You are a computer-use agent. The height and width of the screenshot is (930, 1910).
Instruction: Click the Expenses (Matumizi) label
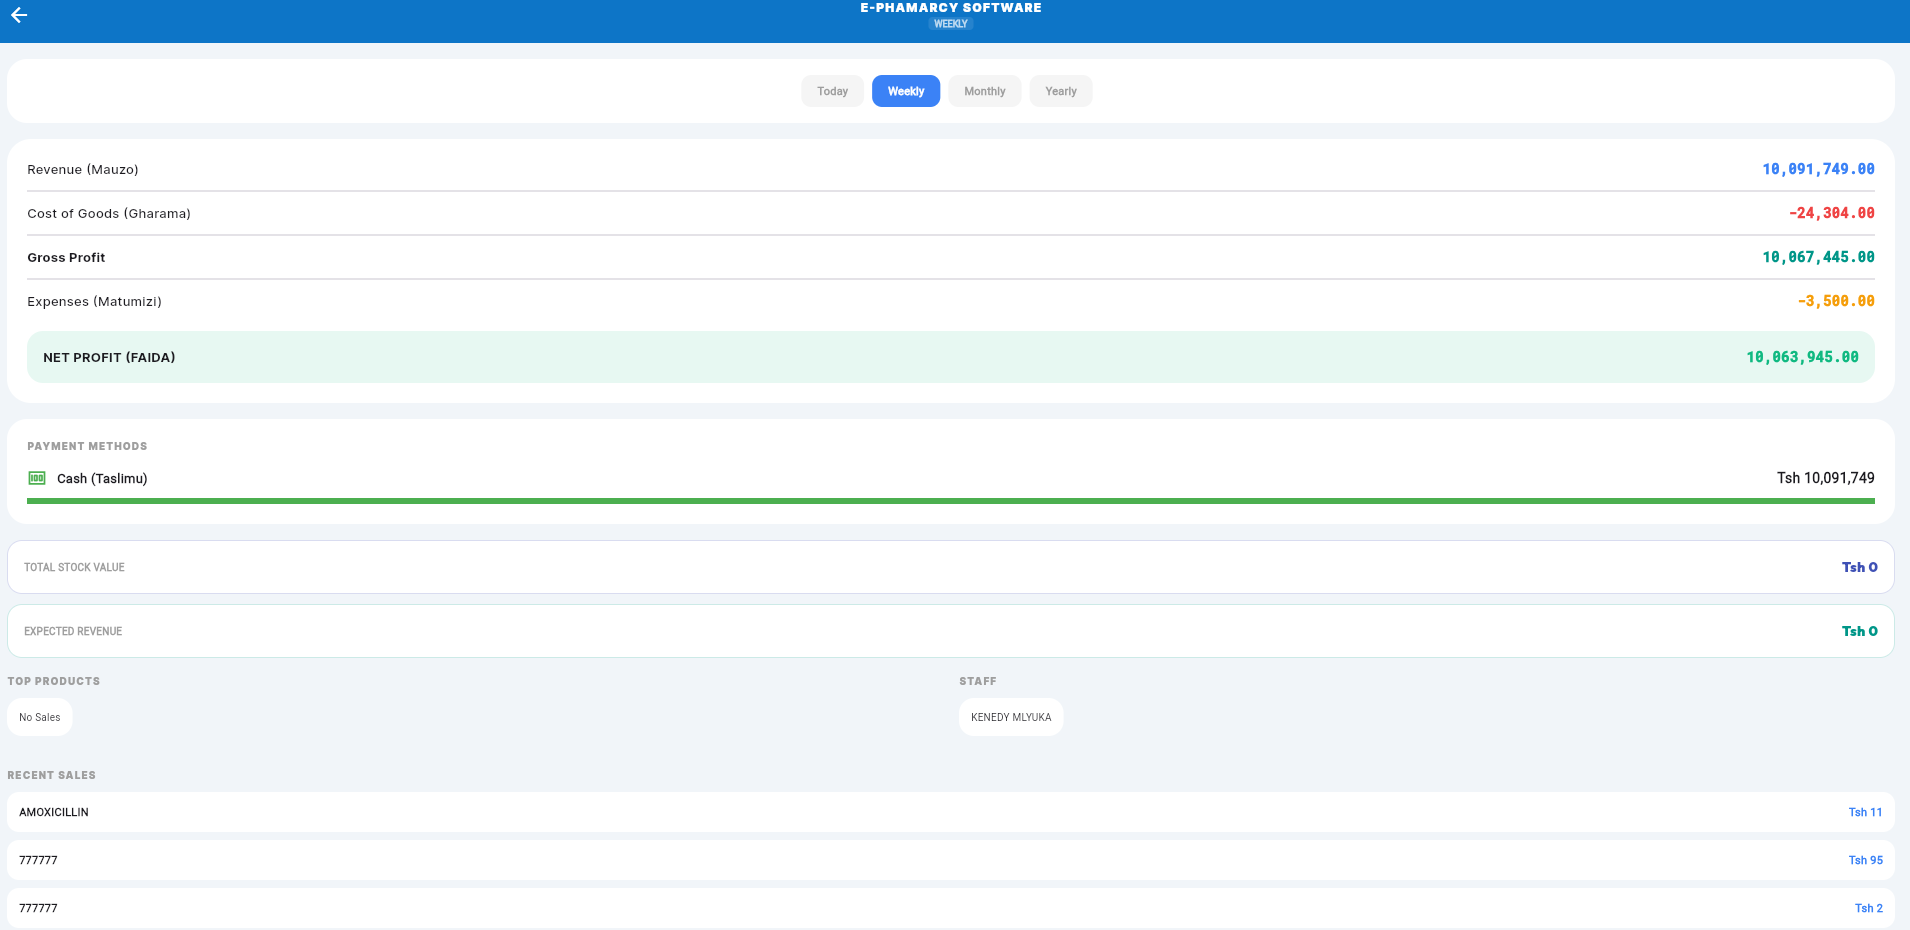tap(94, 301)
